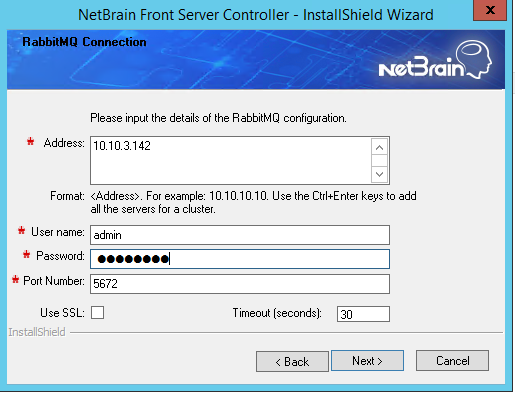Click the scroll-up arrow in Address box
This screenshot has height=394, width=515.
(x=379, y=147)
